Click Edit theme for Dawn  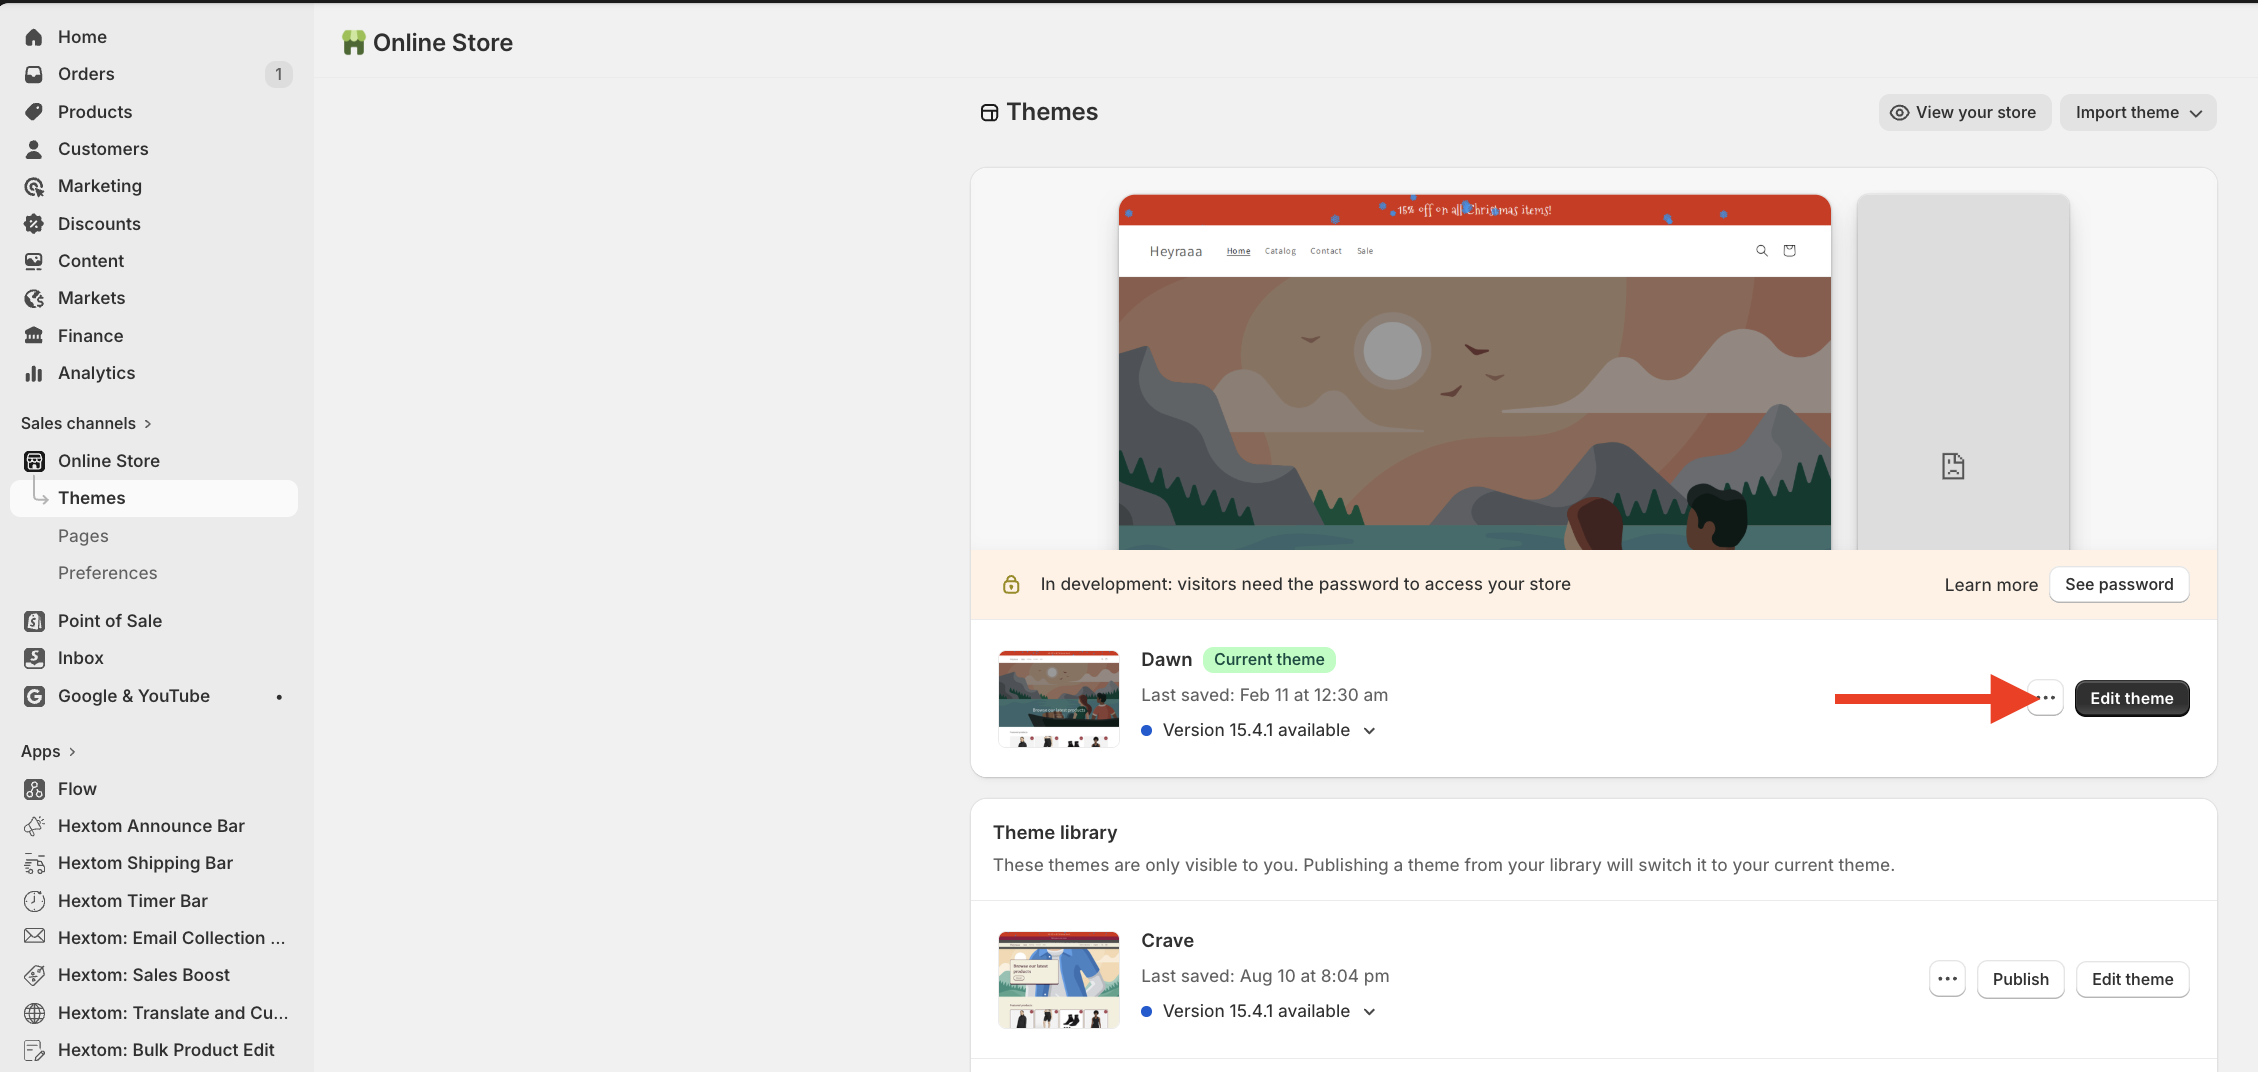2132,698
